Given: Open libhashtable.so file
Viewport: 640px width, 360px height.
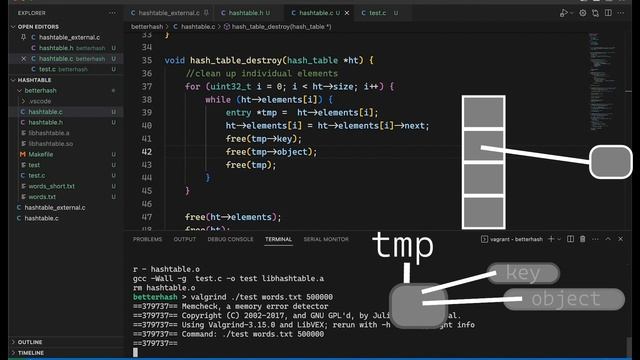Looking at the screenshot, I should [x=65, y=144].
